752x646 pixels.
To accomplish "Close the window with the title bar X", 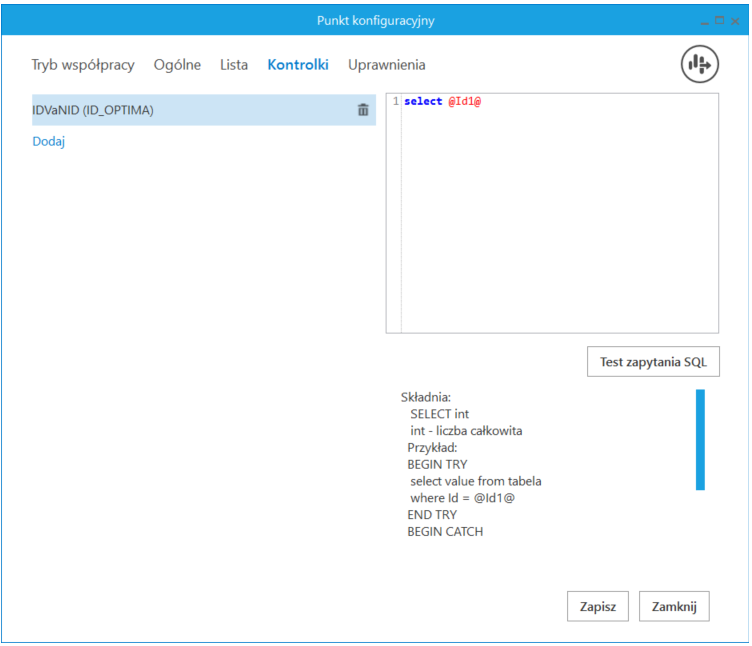I will (735, 21).
